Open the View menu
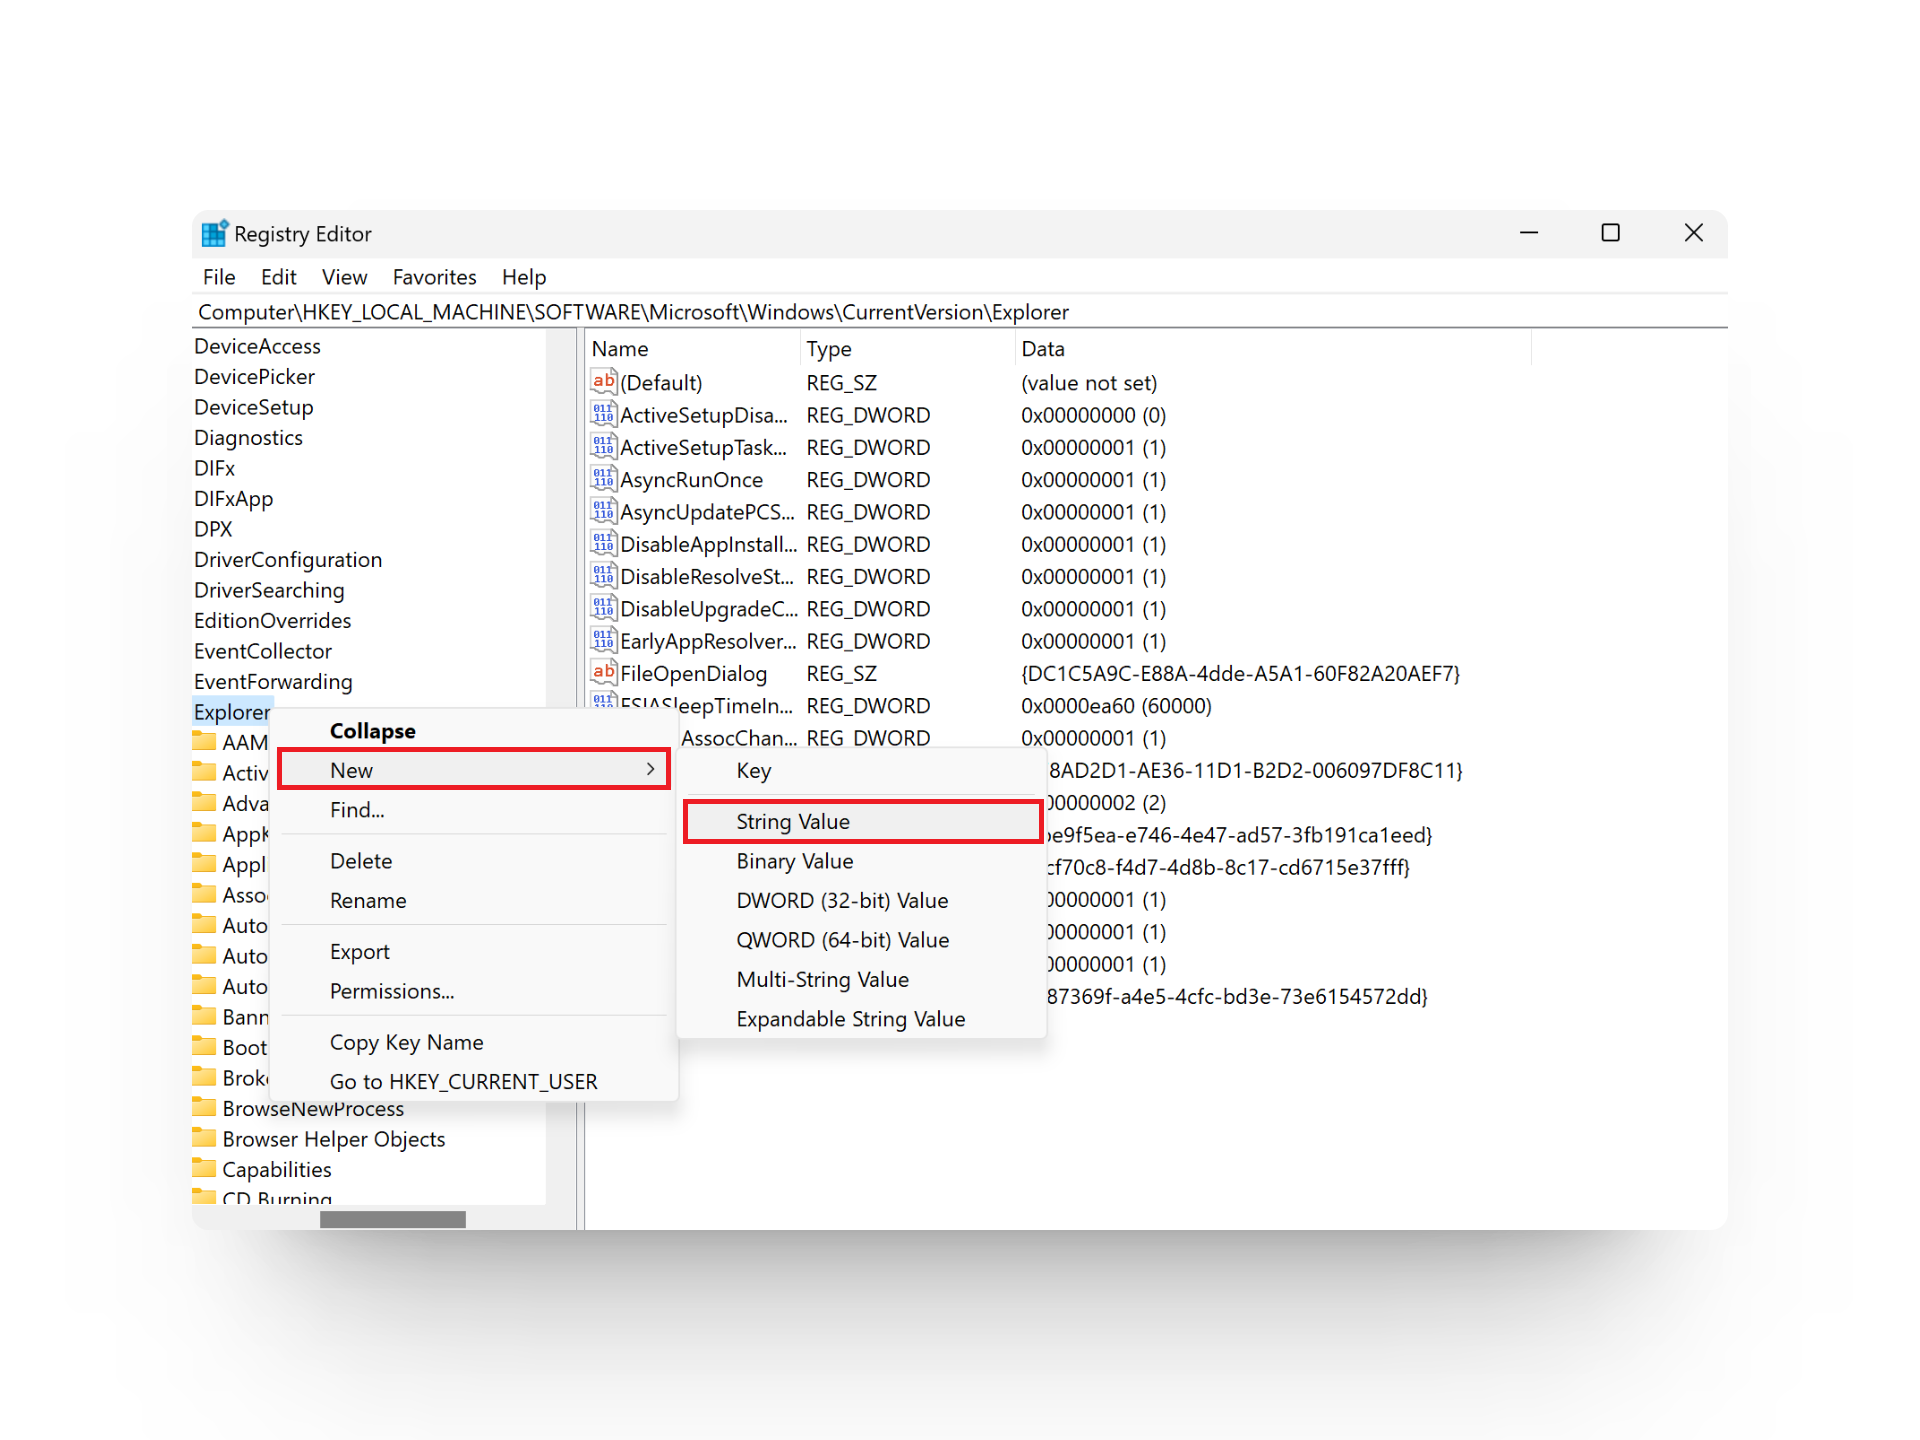Viewport: 1920px width, 1440px height. [x=344, y=277]
